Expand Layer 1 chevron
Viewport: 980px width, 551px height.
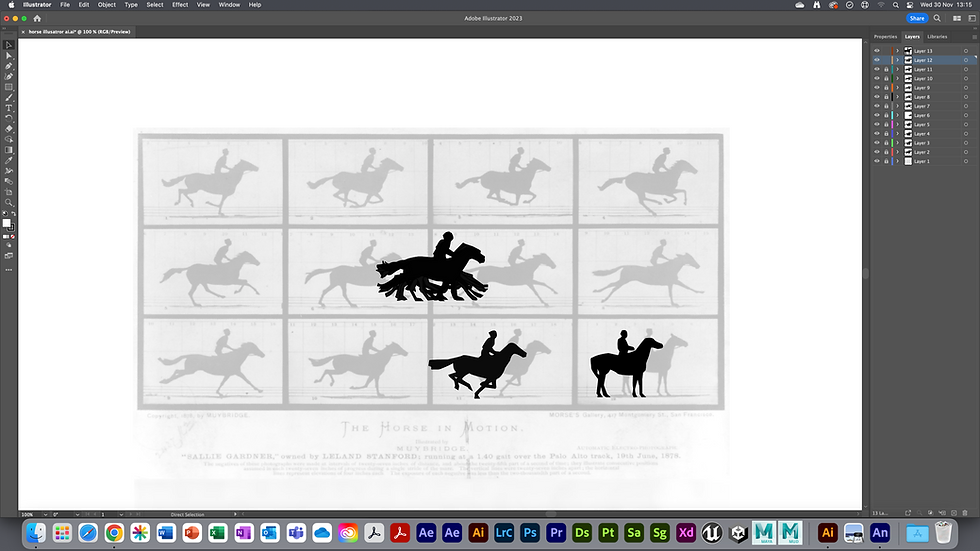point(898,161)
